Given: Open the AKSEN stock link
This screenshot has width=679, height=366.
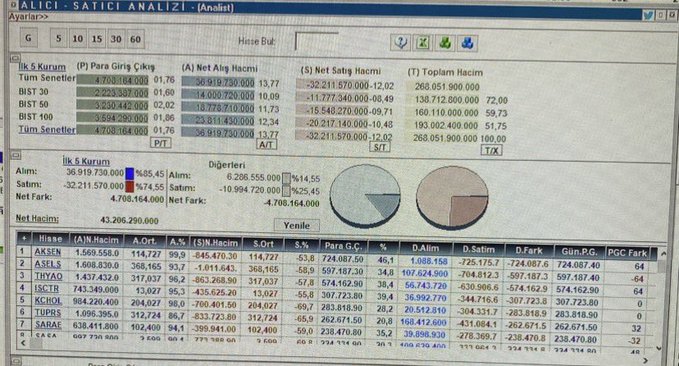Looking at the screenshot, I should coord(48,252).
